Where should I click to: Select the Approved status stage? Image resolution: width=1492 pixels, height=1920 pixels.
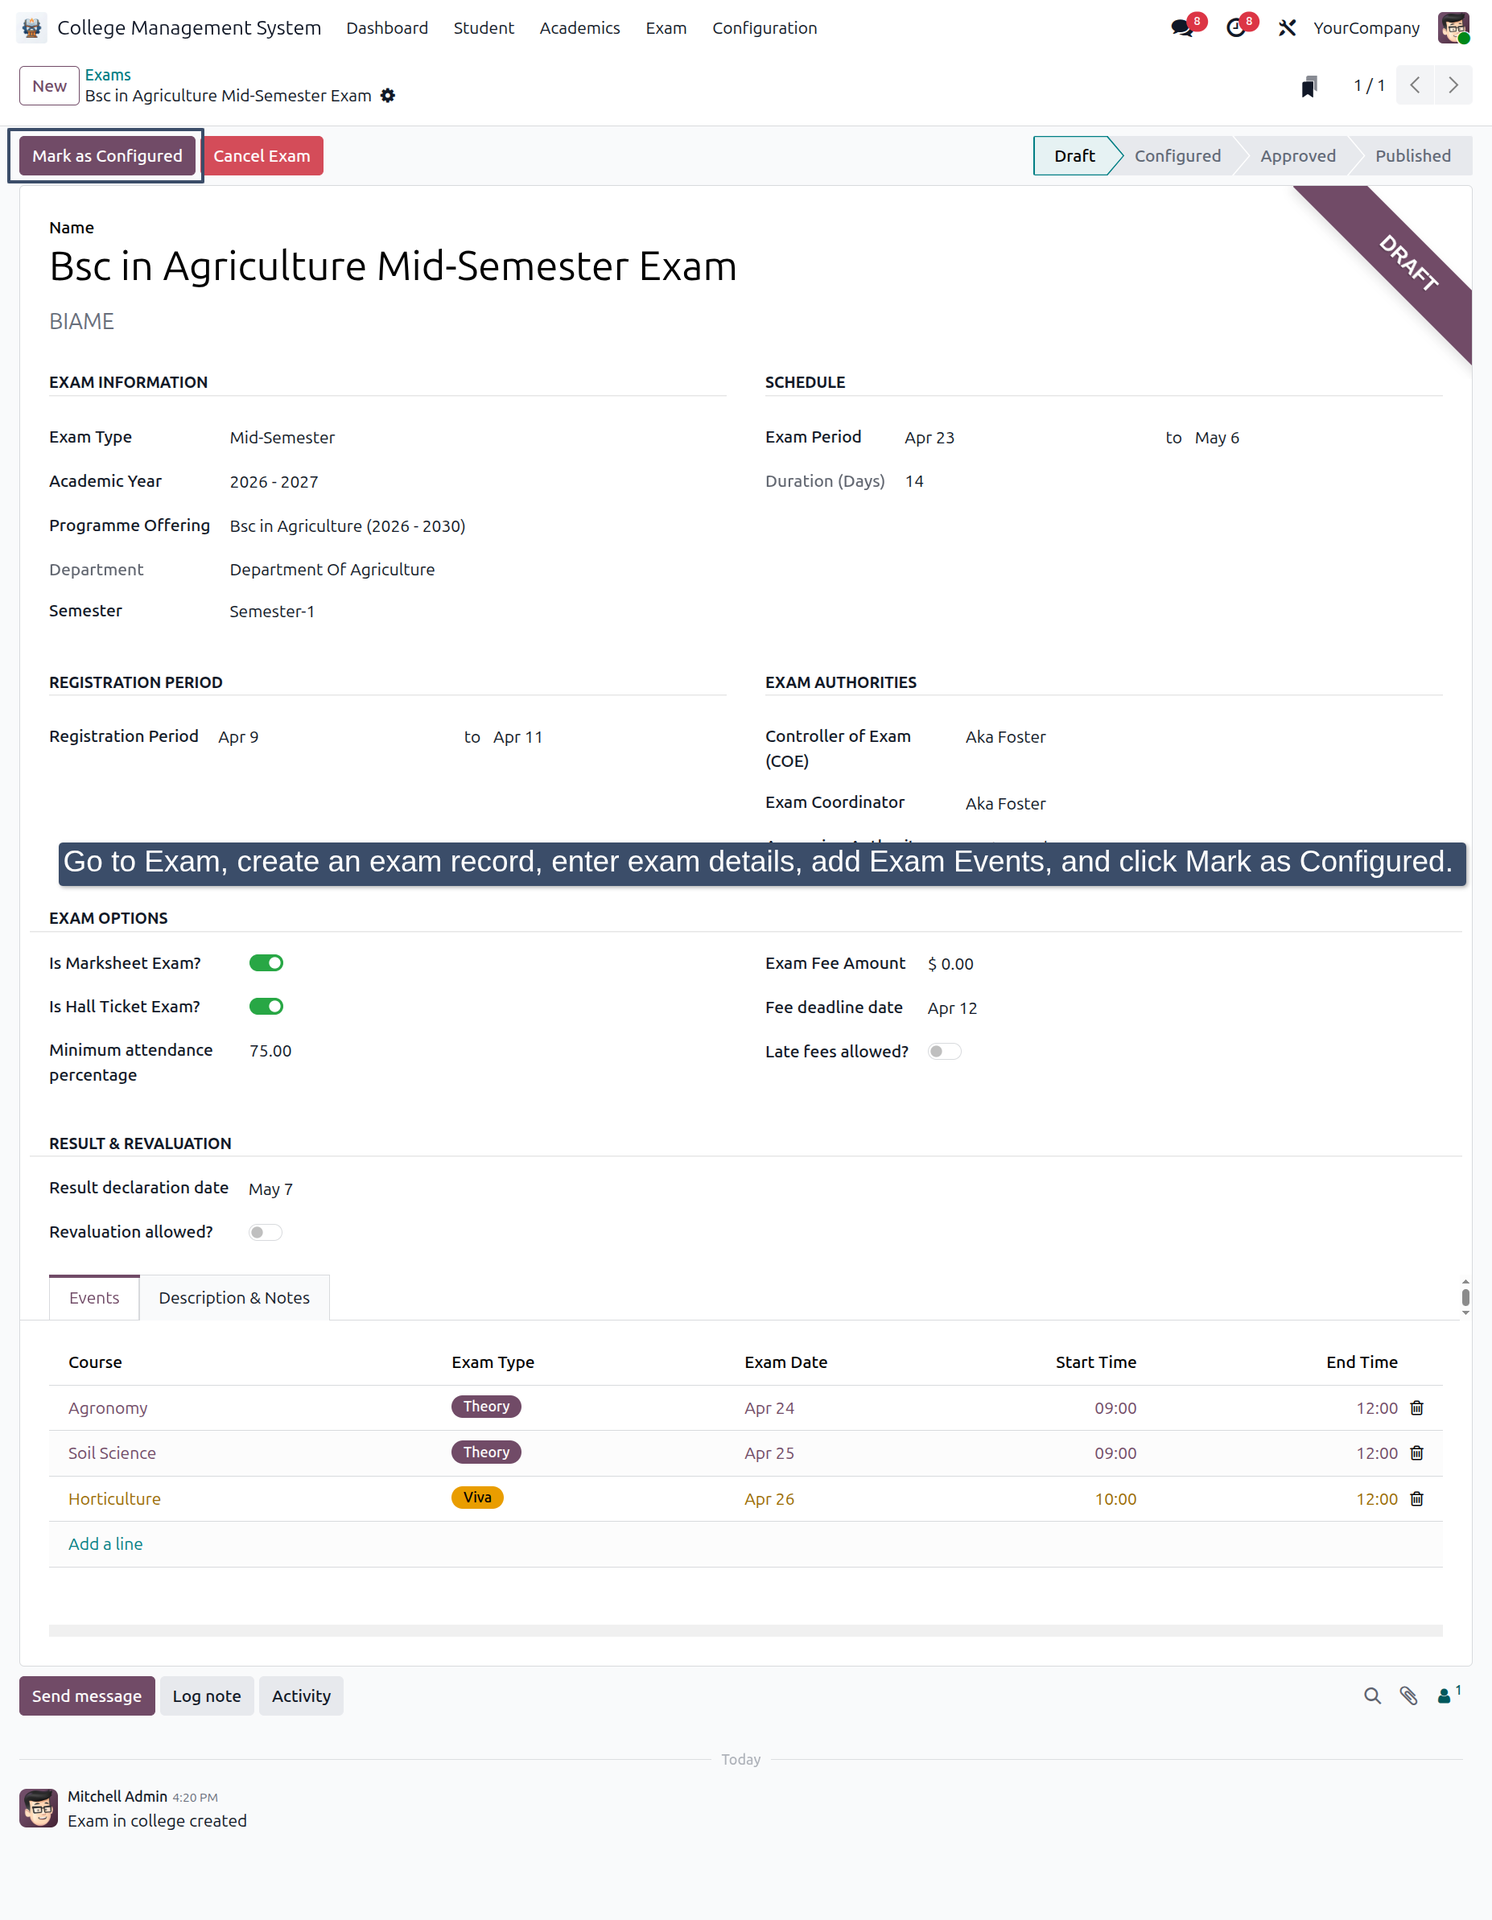tap(1297, 156)
